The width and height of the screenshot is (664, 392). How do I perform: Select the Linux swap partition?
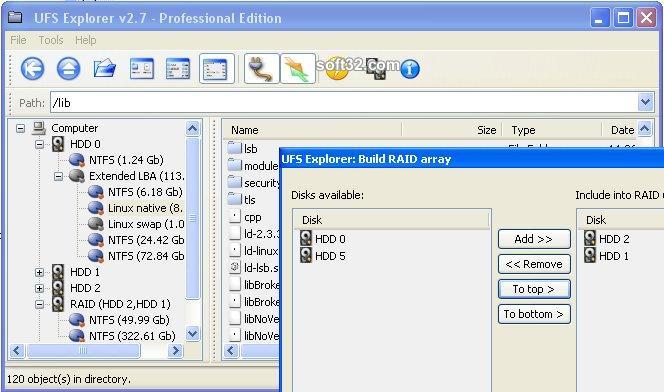click(x=146, y=224)
